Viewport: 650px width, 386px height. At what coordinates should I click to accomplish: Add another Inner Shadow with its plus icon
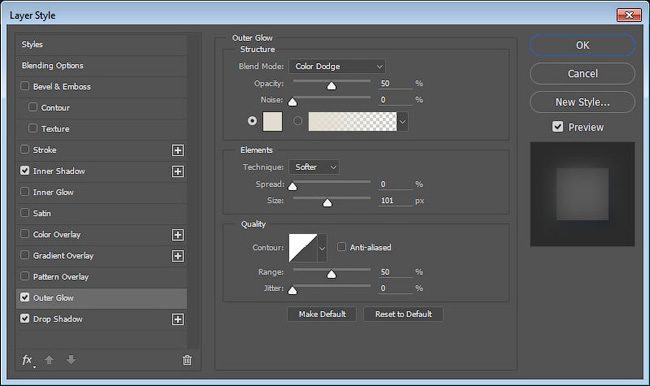point(178,171)
